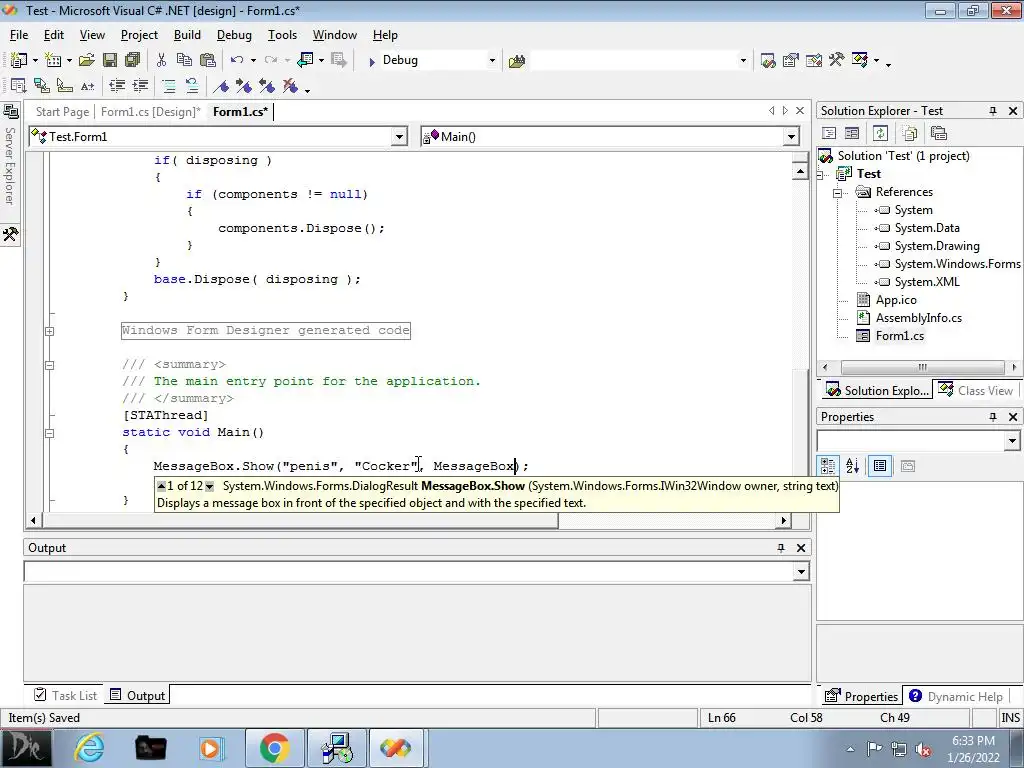Switch to the Class View tab
This screenshot has width=1024, height=768.
coord(977,391)
